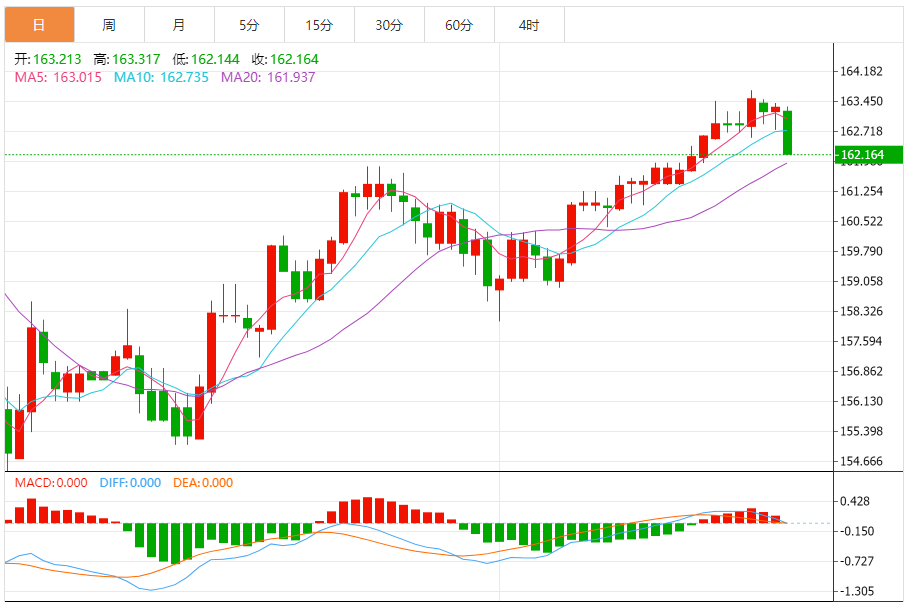The height and width of the screenshot is (602, 911).
Task: Click the DIFF value label
Action: pos(130,483)
